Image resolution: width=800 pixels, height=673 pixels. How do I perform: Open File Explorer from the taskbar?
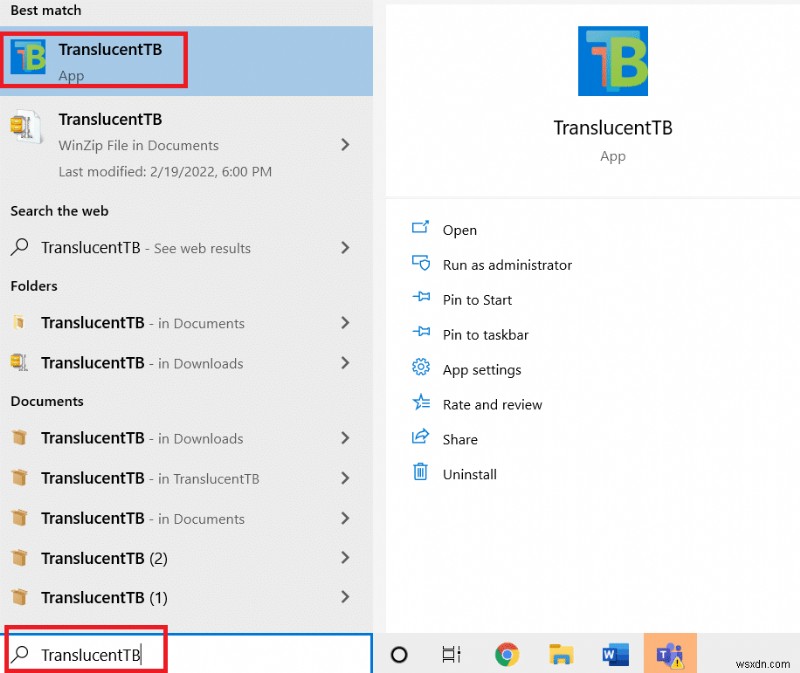[561, 654]
